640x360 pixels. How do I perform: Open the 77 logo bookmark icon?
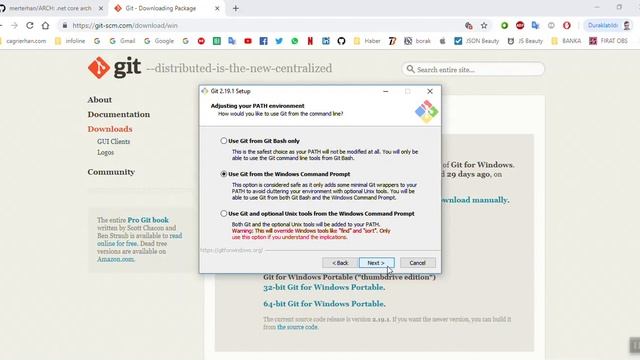pyautogui.click(x=392, y=41)
